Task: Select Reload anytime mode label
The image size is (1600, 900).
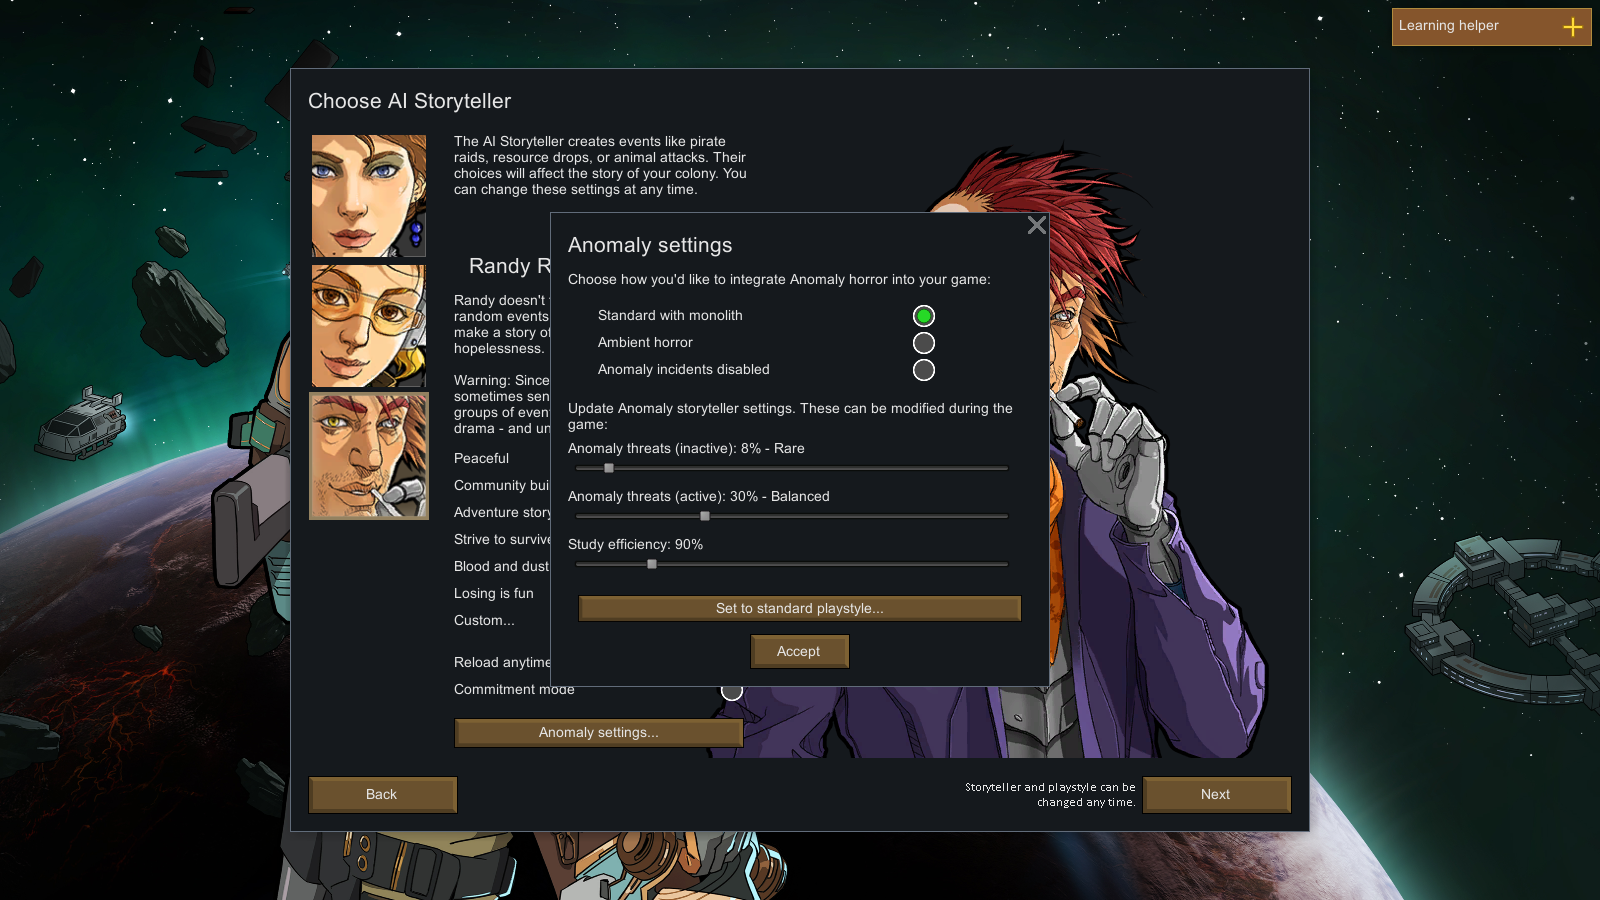Action: (502, 662)
